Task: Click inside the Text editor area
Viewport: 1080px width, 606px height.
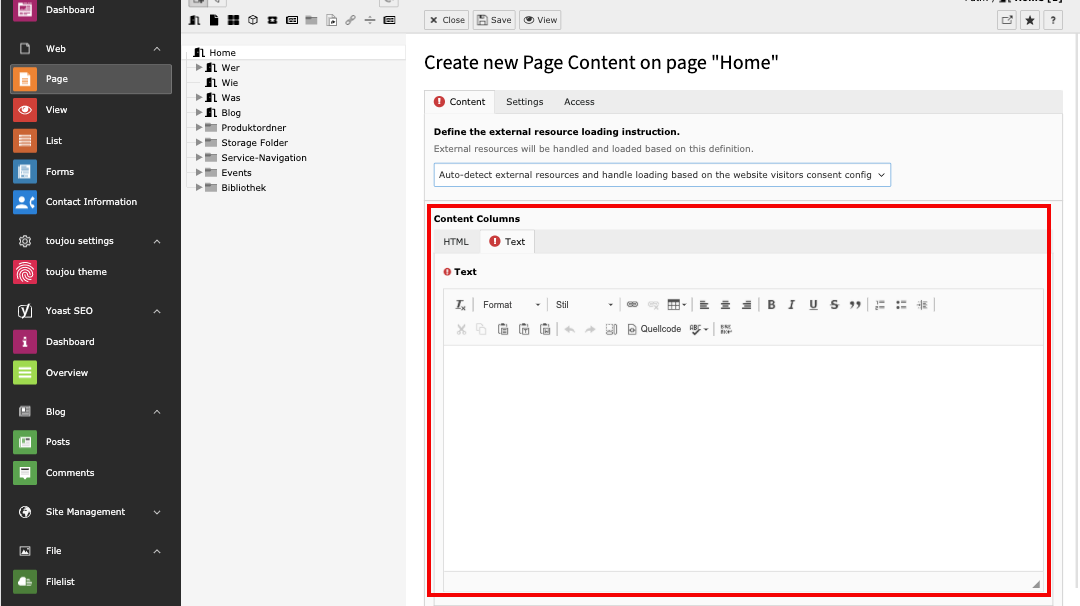Action: [x=742, y=455]
